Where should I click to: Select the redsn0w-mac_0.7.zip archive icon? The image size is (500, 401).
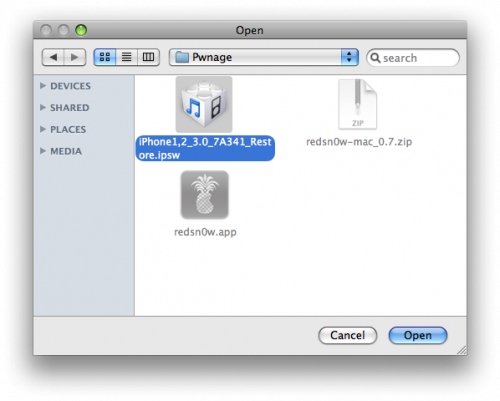click(358, 104)
